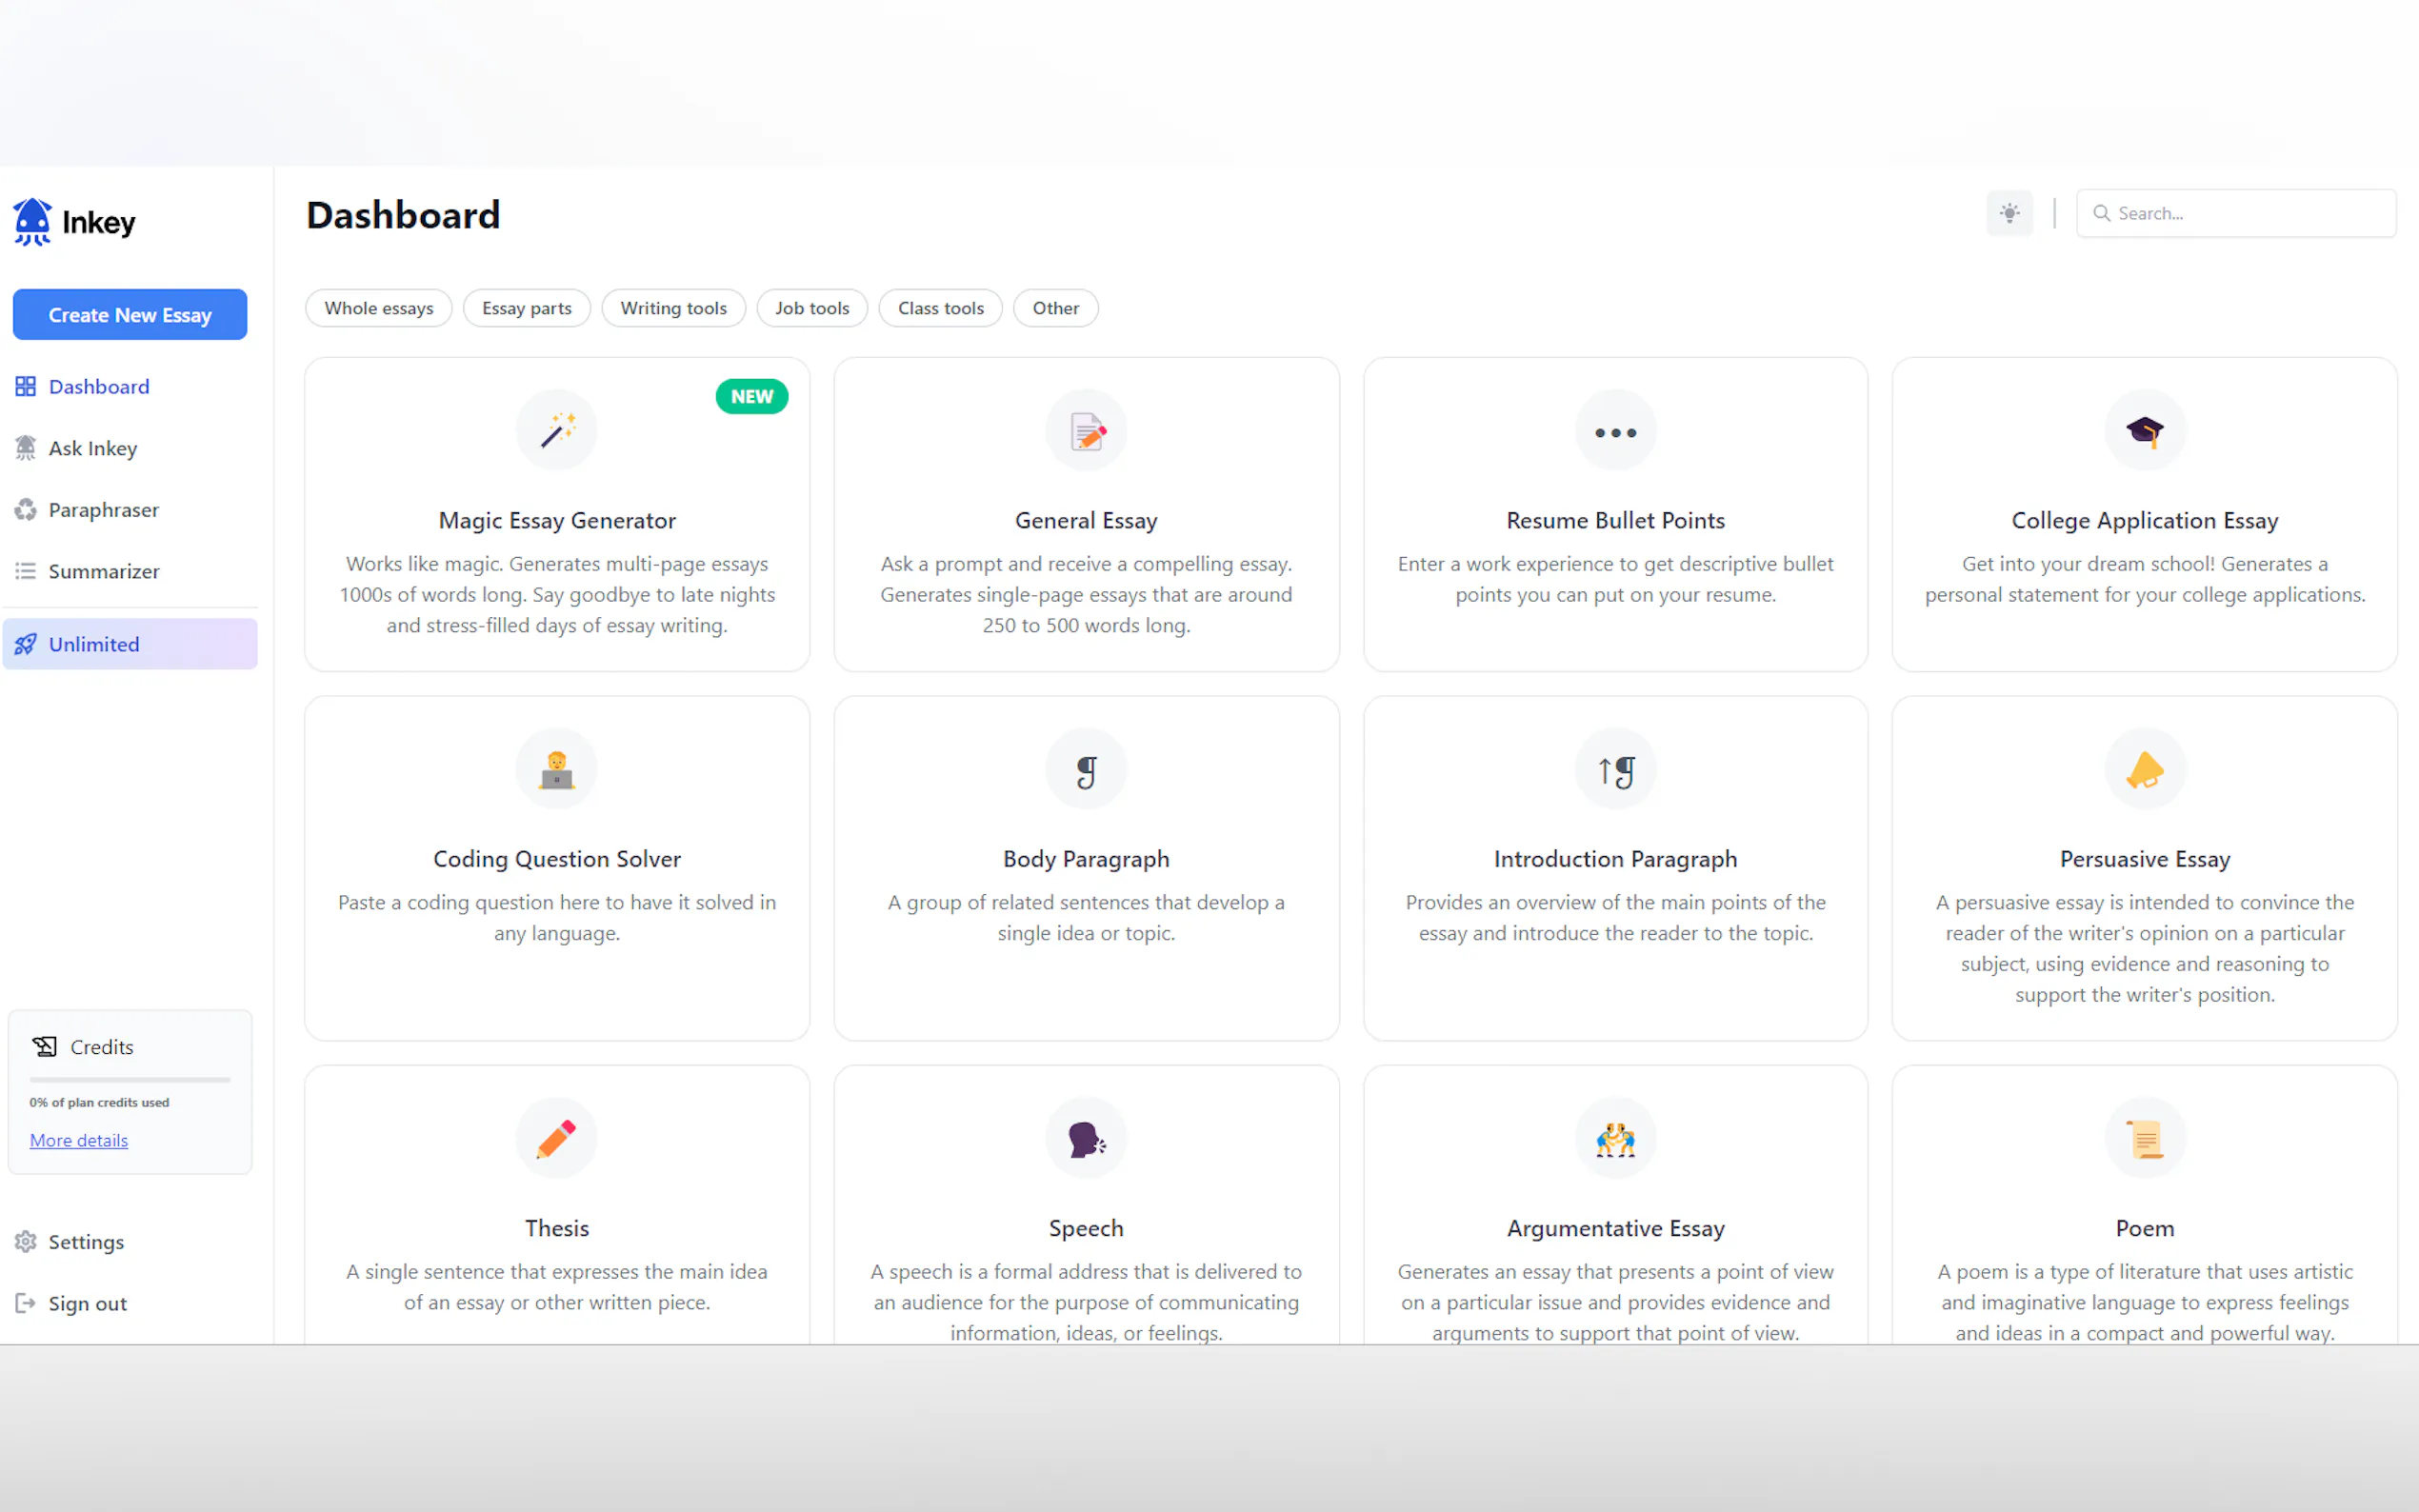This screenshot has height=1512, width=2419.
Task: Toggle the light theme bulb icon
Action: click(x=2009, y=213)
